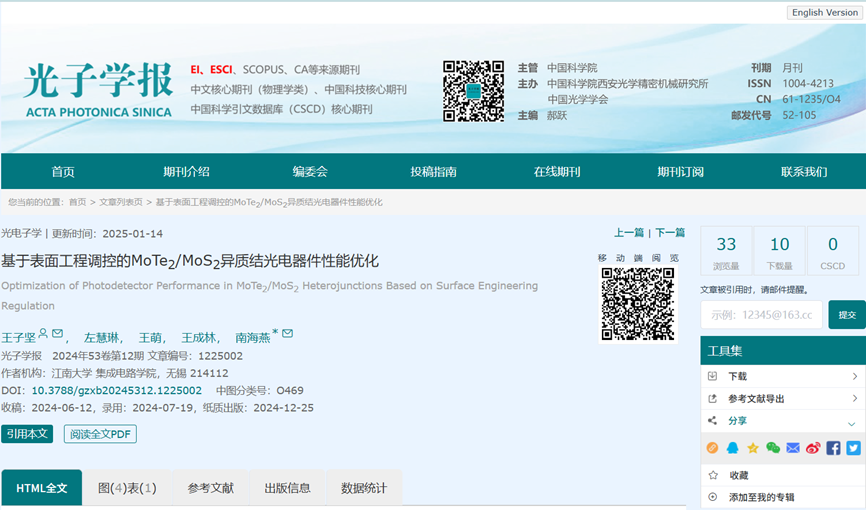This screenshot has width=866, height=510.
Task: Share article via WeChat icon
Action: [x=773, y=448]
